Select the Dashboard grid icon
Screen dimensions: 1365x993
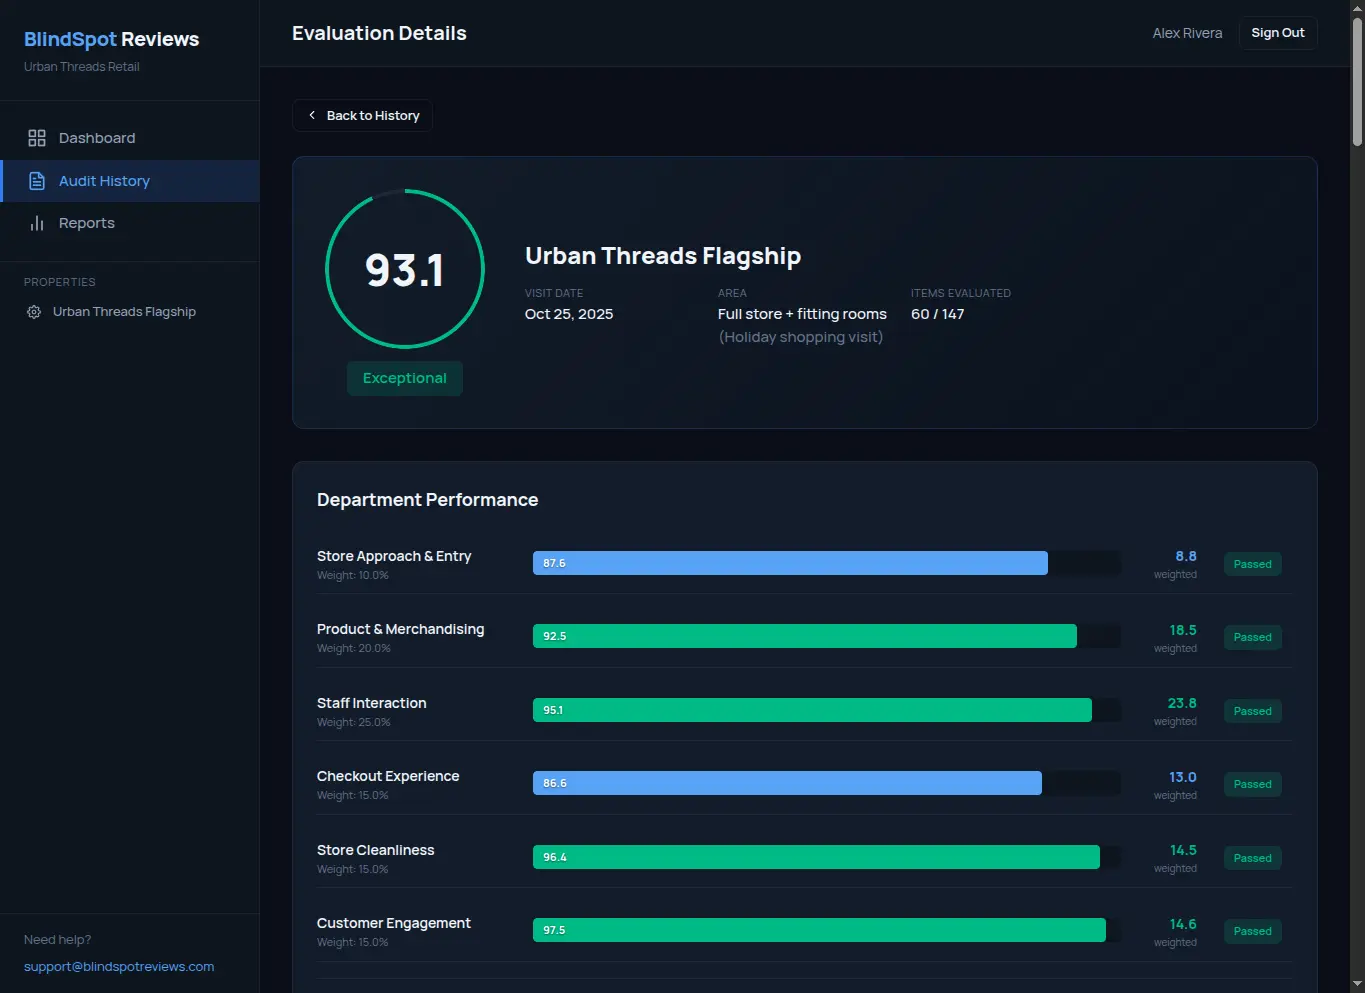(x=37, y=138)
